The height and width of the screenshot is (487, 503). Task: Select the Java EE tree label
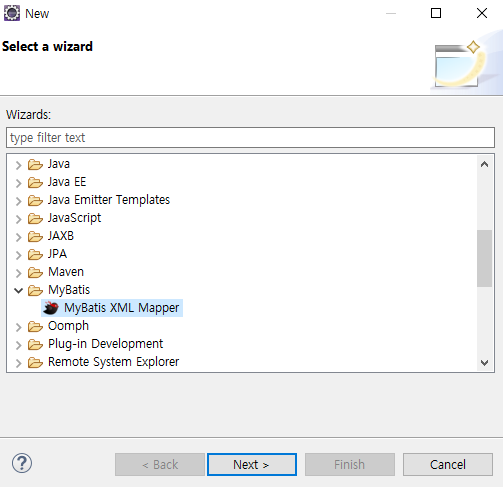(x=67, y=182)
